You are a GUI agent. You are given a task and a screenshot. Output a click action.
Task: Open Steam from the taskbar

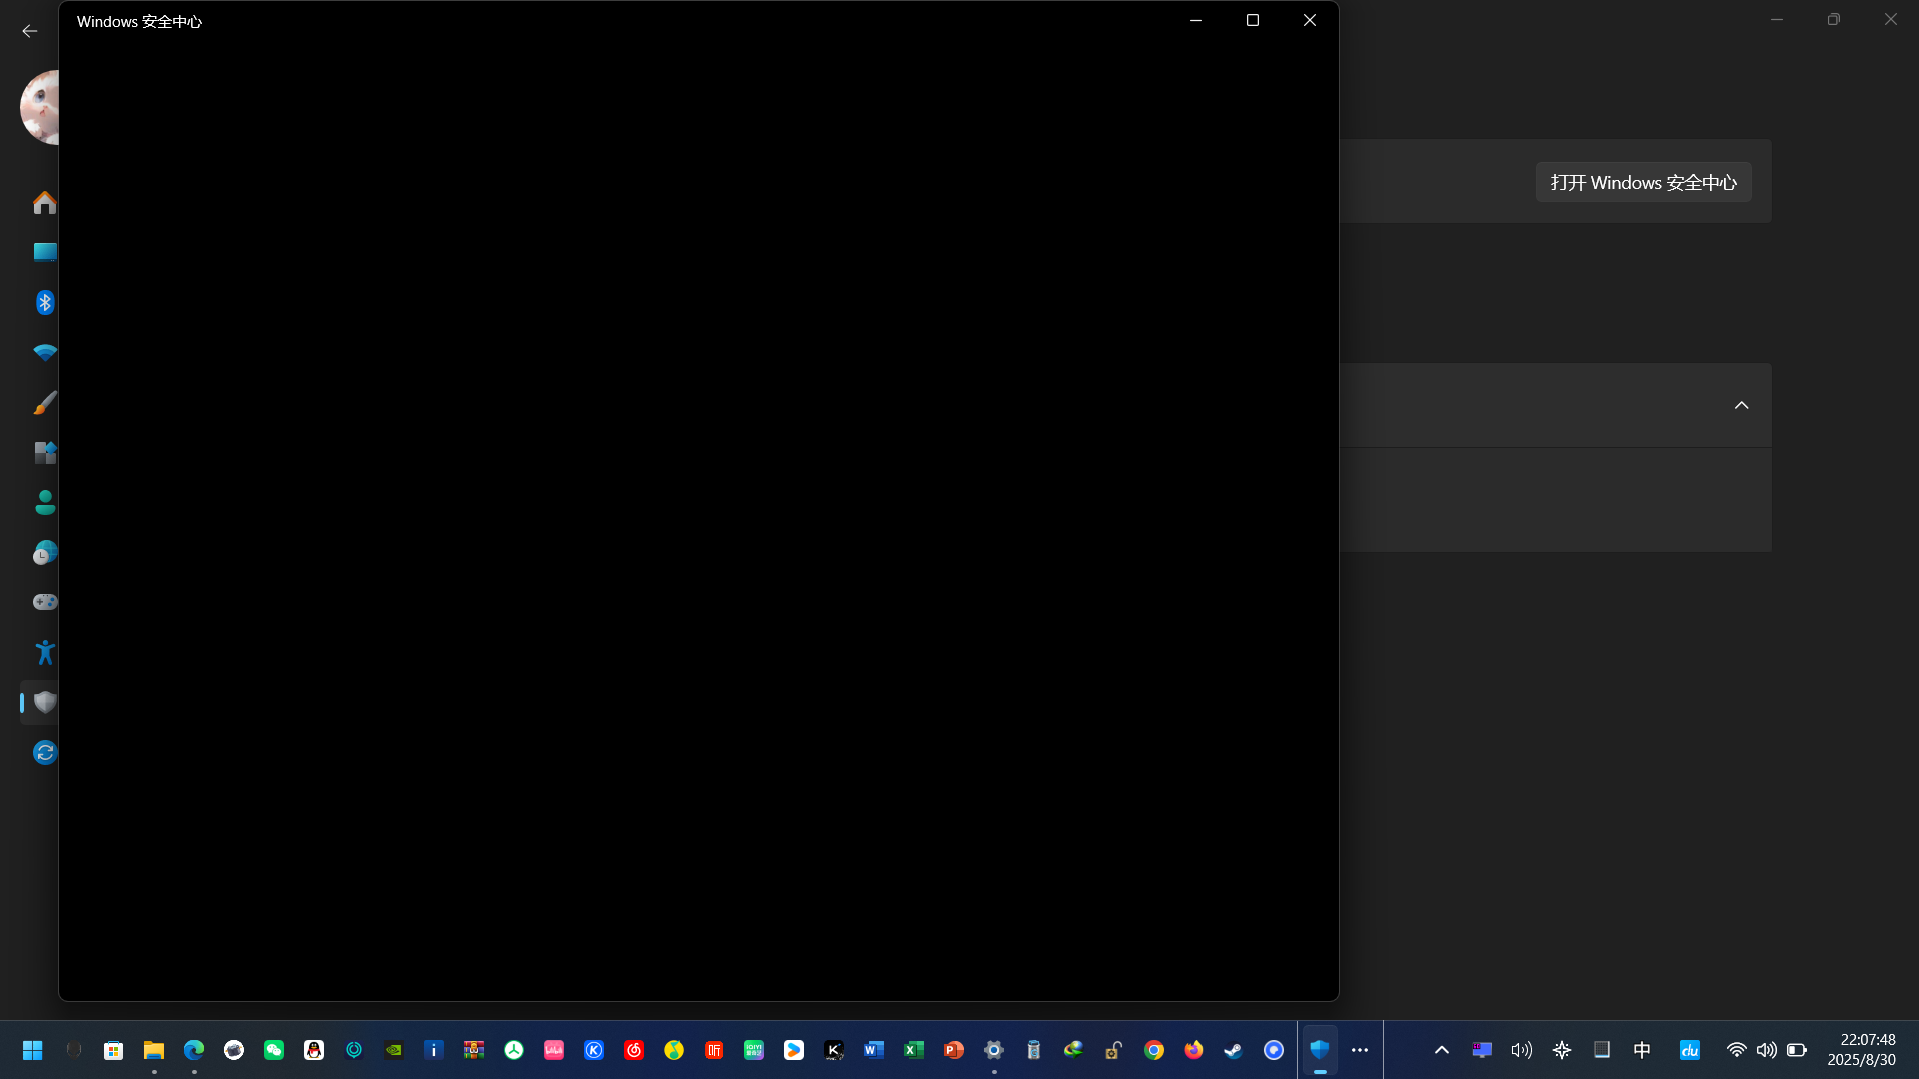[x=1234, y=1050]
